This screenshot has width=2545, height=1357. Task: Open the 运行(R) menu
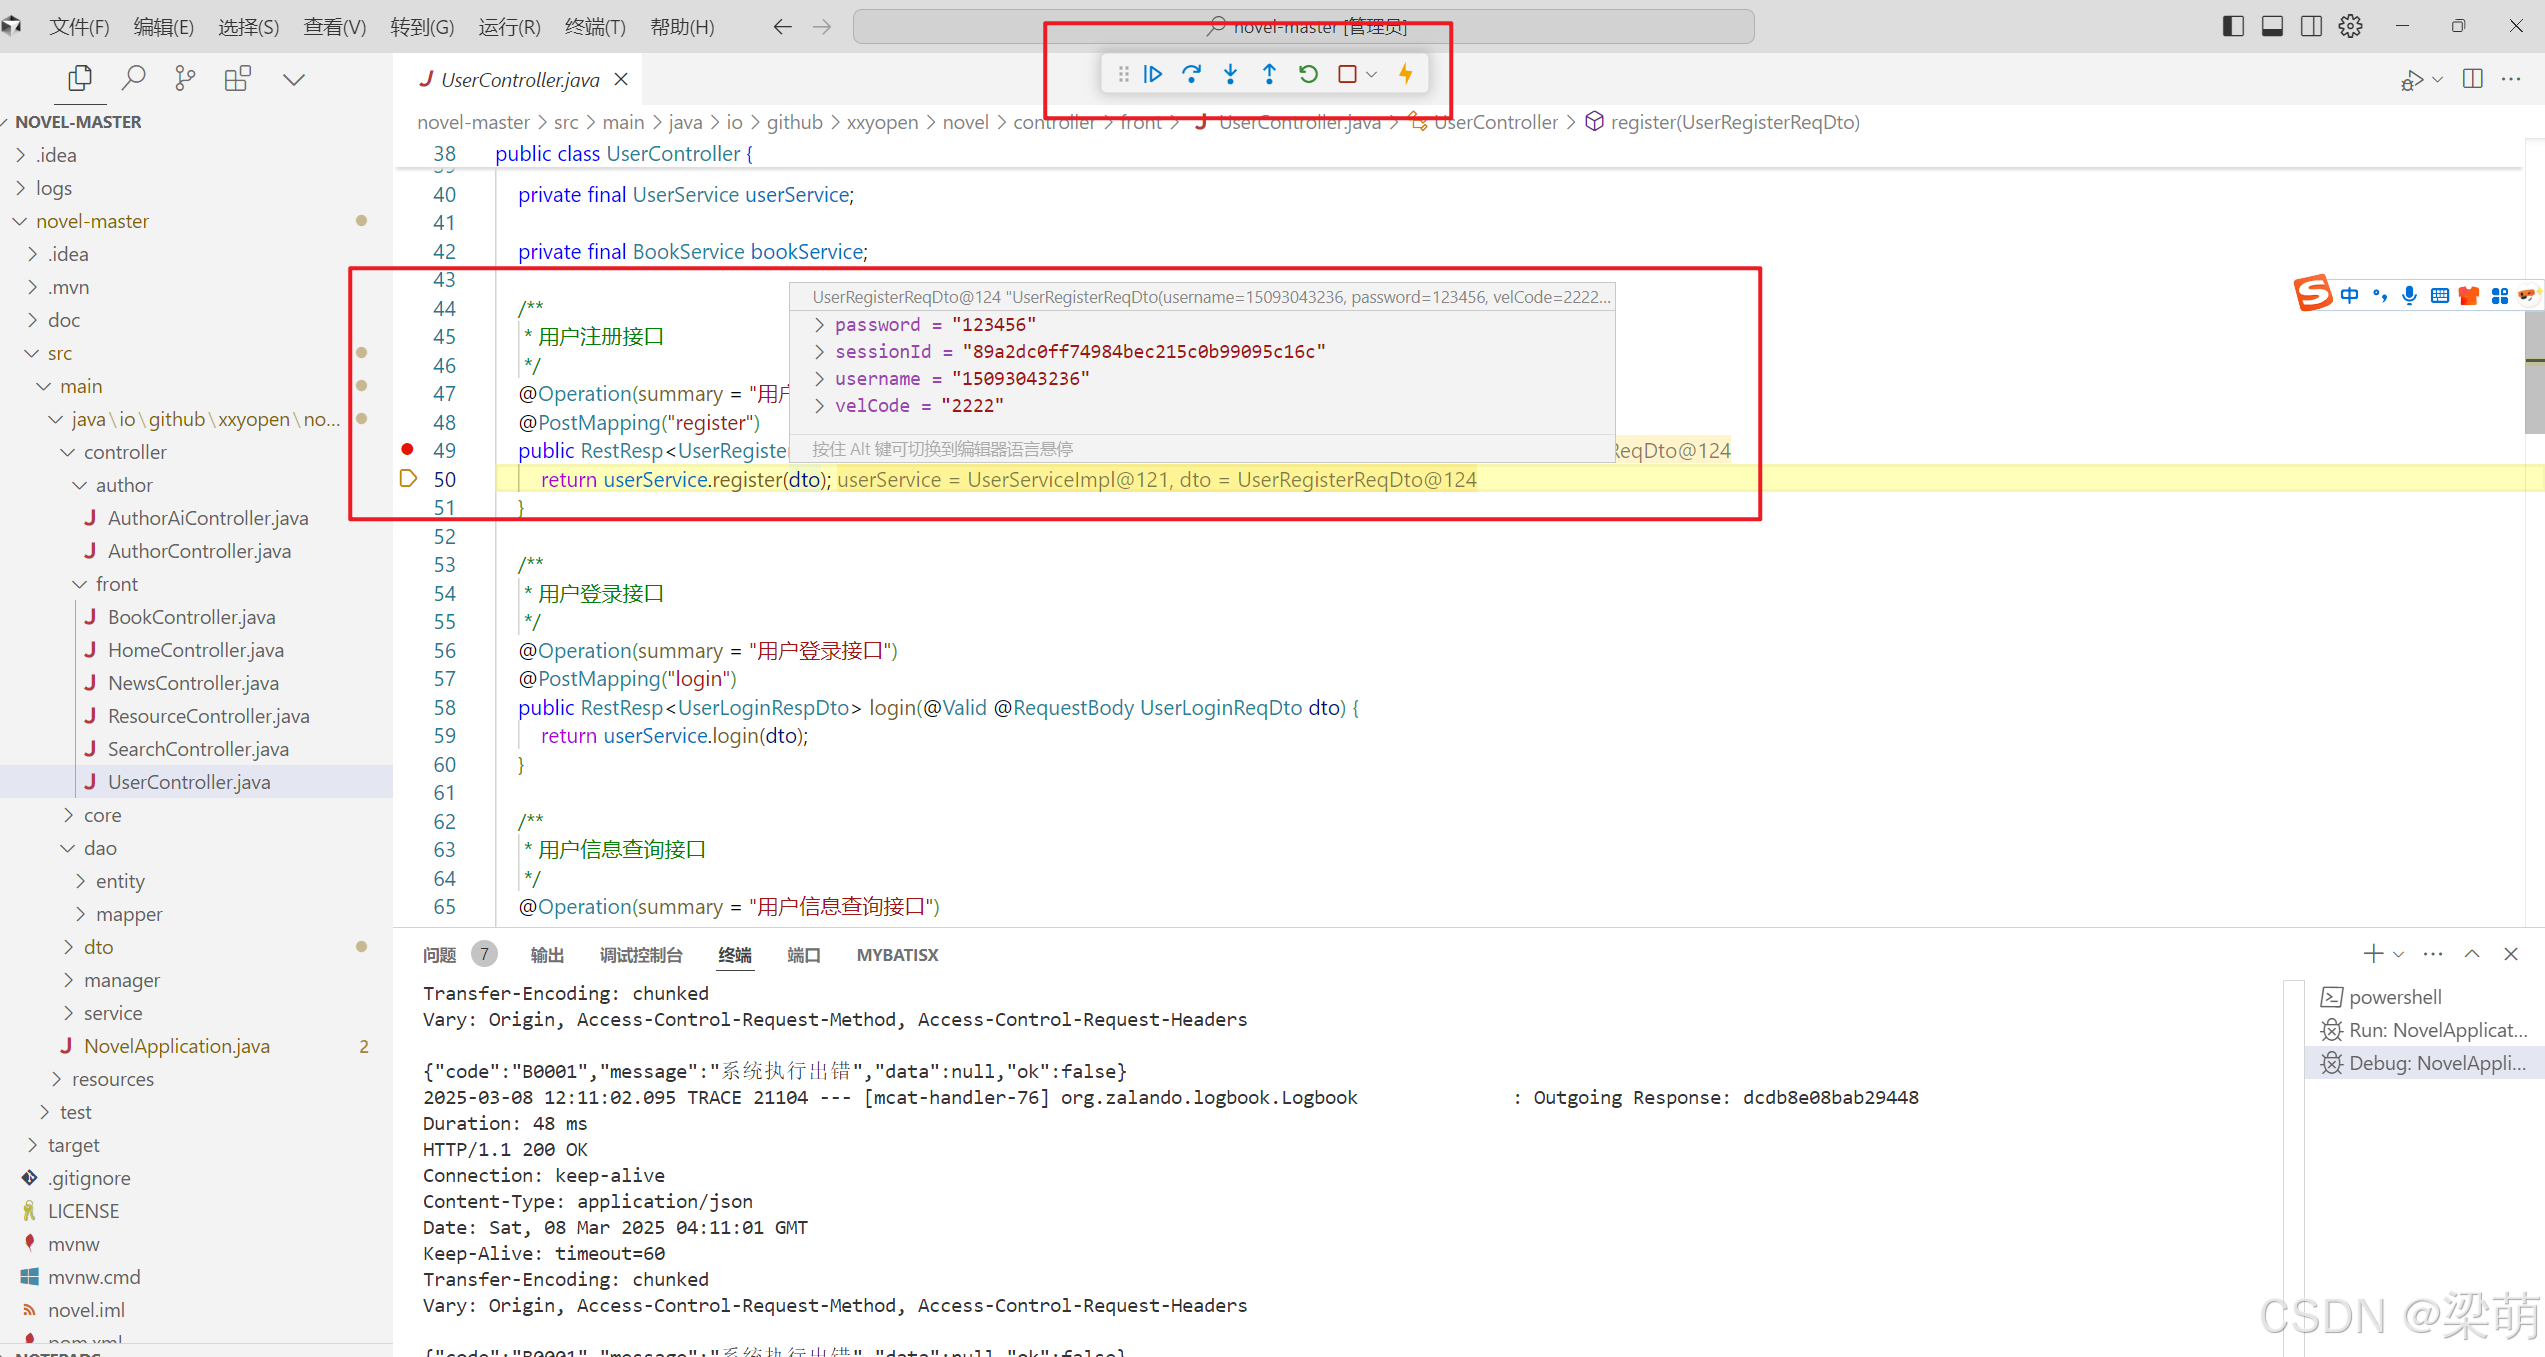coord(509,27)
